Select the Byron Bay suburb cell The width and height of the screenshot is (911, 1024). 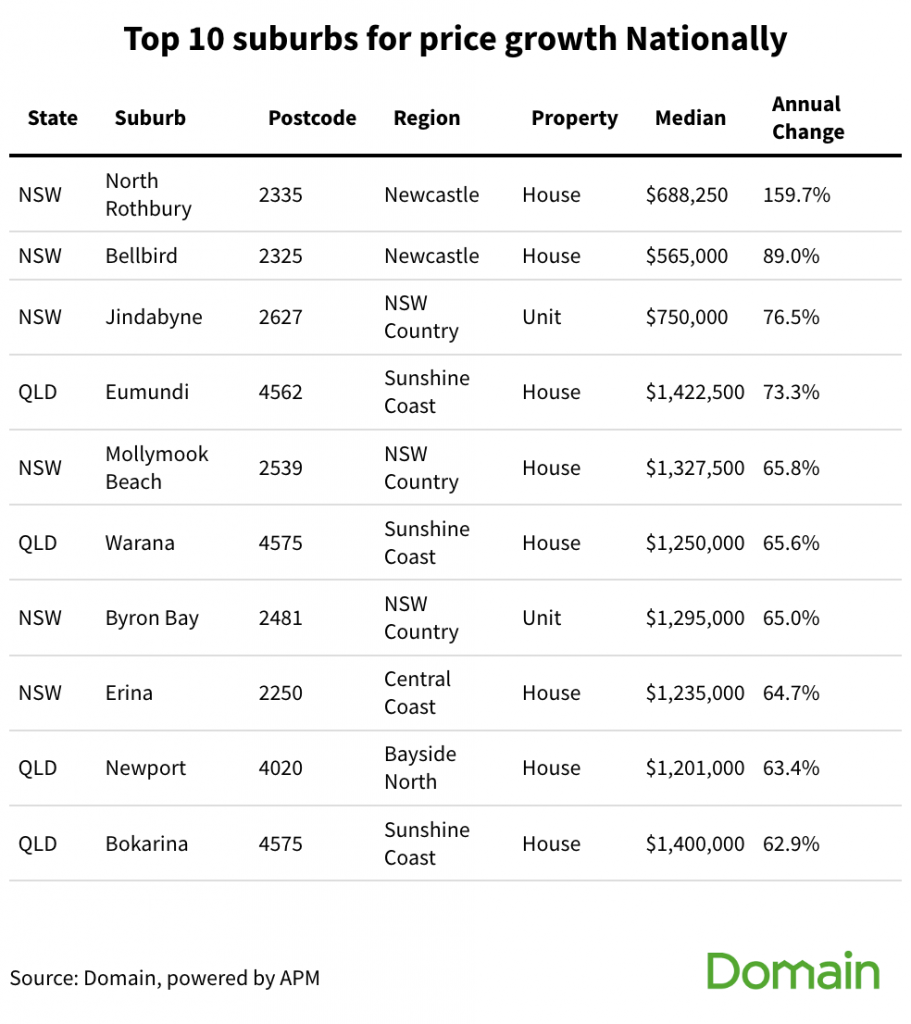coord(152,618)
